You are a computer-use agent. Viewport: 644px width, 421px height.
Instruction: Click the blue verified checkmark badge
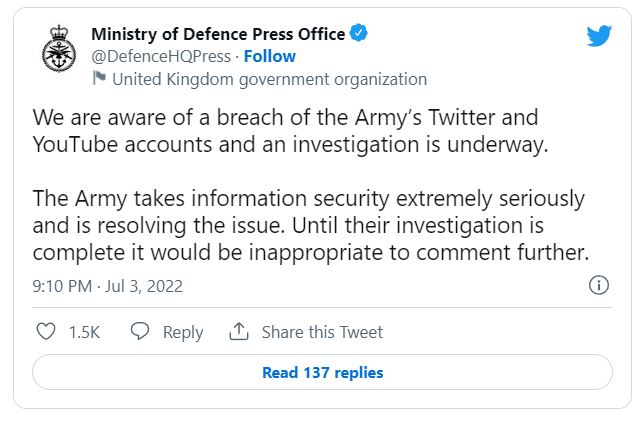[359, 33]
